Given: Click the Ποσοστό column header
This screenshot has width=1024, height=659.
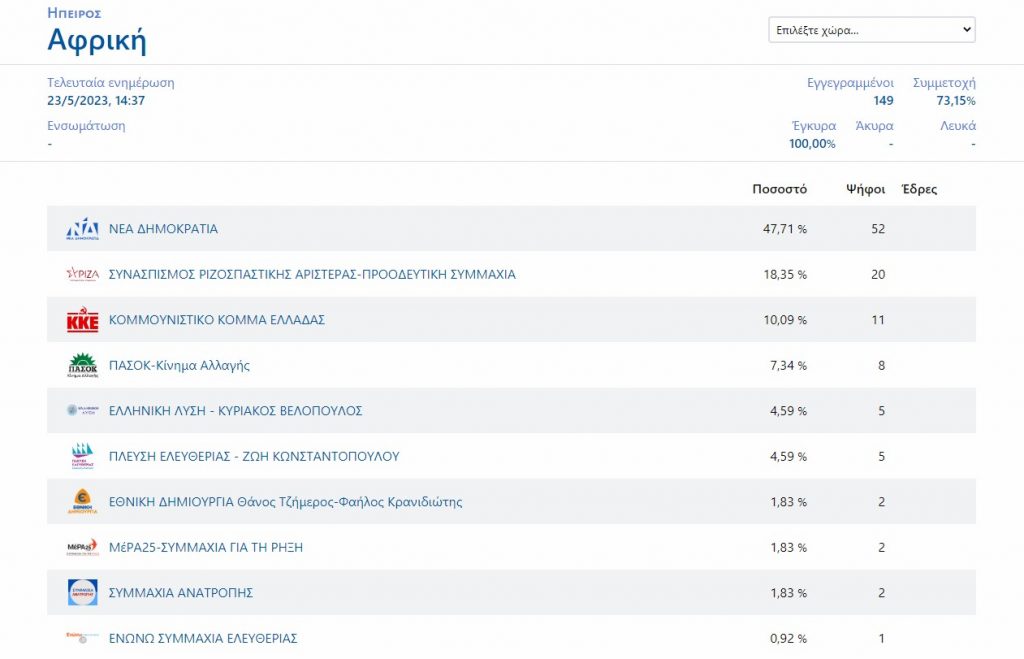Looking at the screenshot, I should tap(779, 189).
